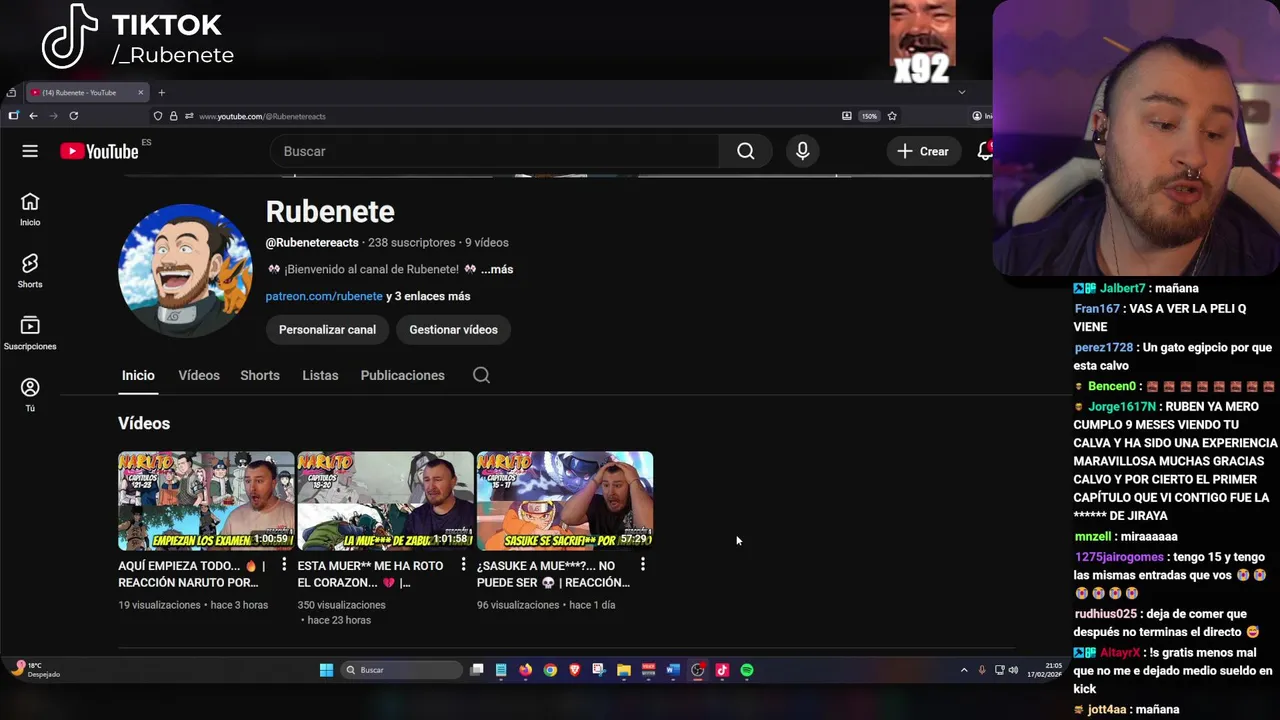1280x720 pixels.
Task: Go back with the browser back arrow
Action: 33,116
